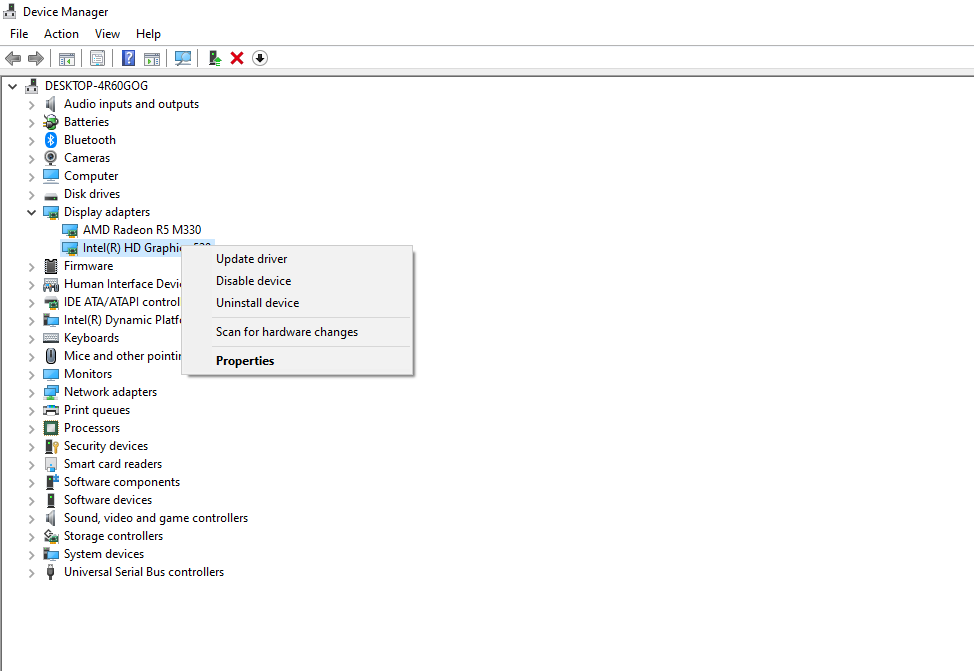Image resolution: width=974 pixels, height=671 pixels.
Task: Click the Scan for hardware changes toolbar icon
Action: (183, 58)
